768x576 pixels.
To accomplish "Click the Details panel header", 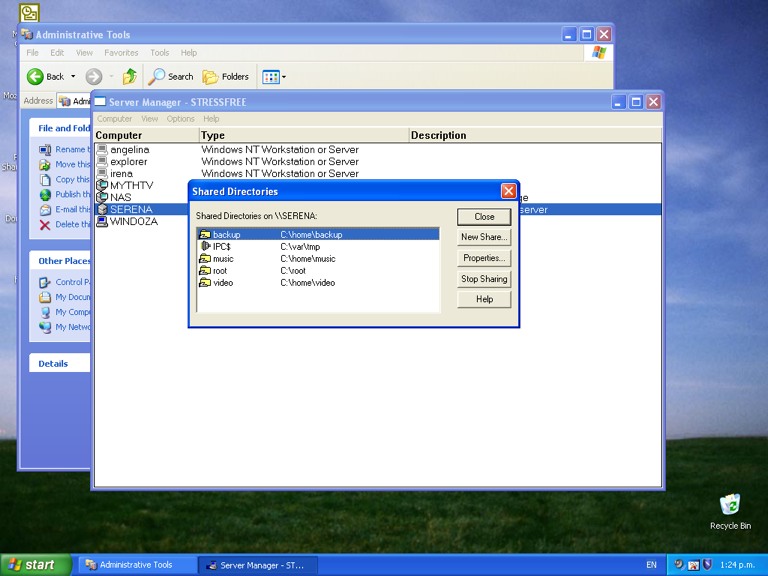I will (59, 363).
